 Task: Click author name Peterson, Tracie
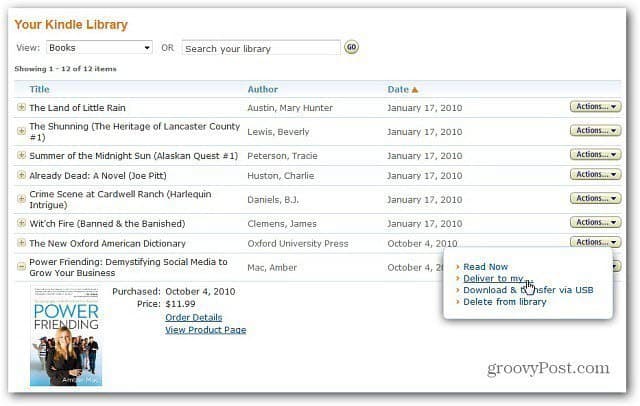(x=282, y=155)
